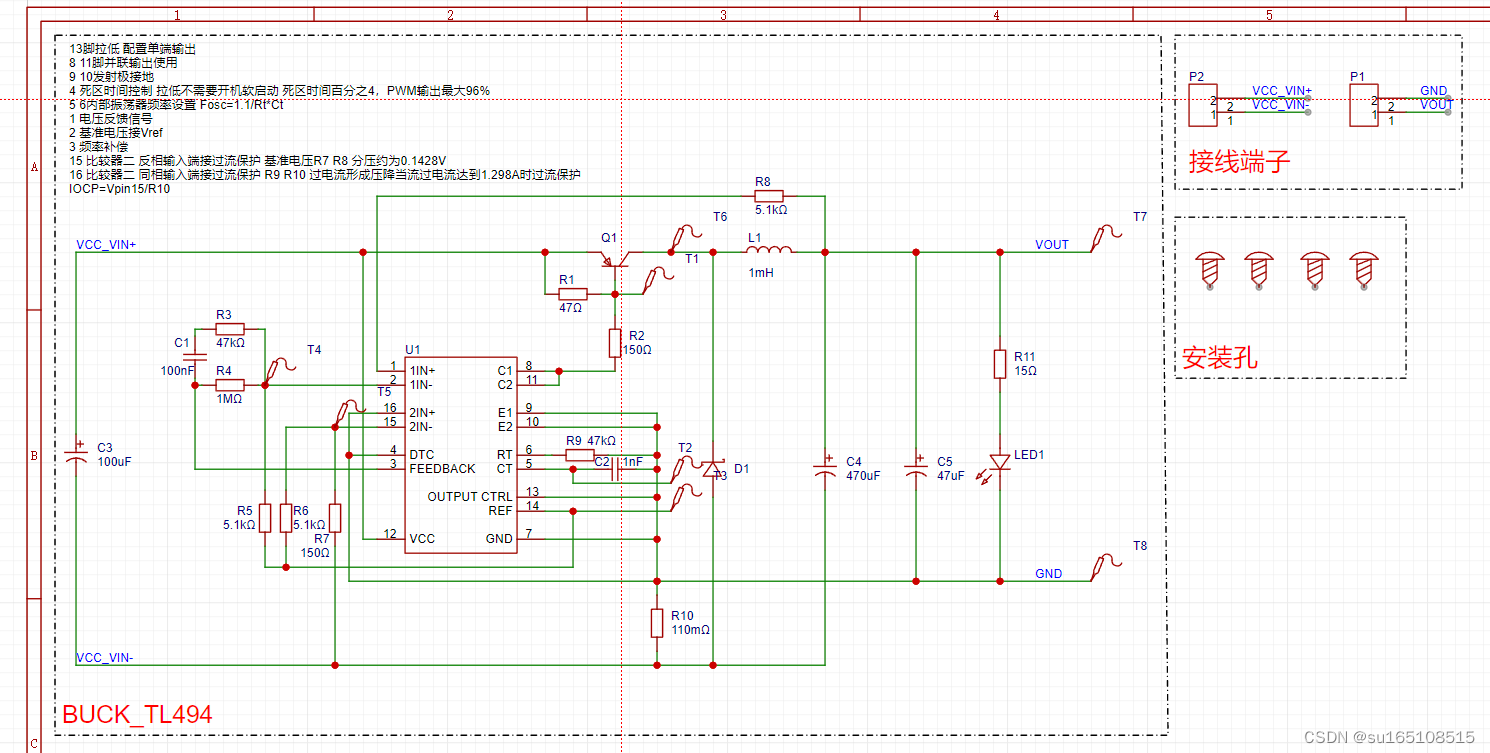Click the 1mH inductor value text
Screen dimensions: 1490x753
coord(761,272)
